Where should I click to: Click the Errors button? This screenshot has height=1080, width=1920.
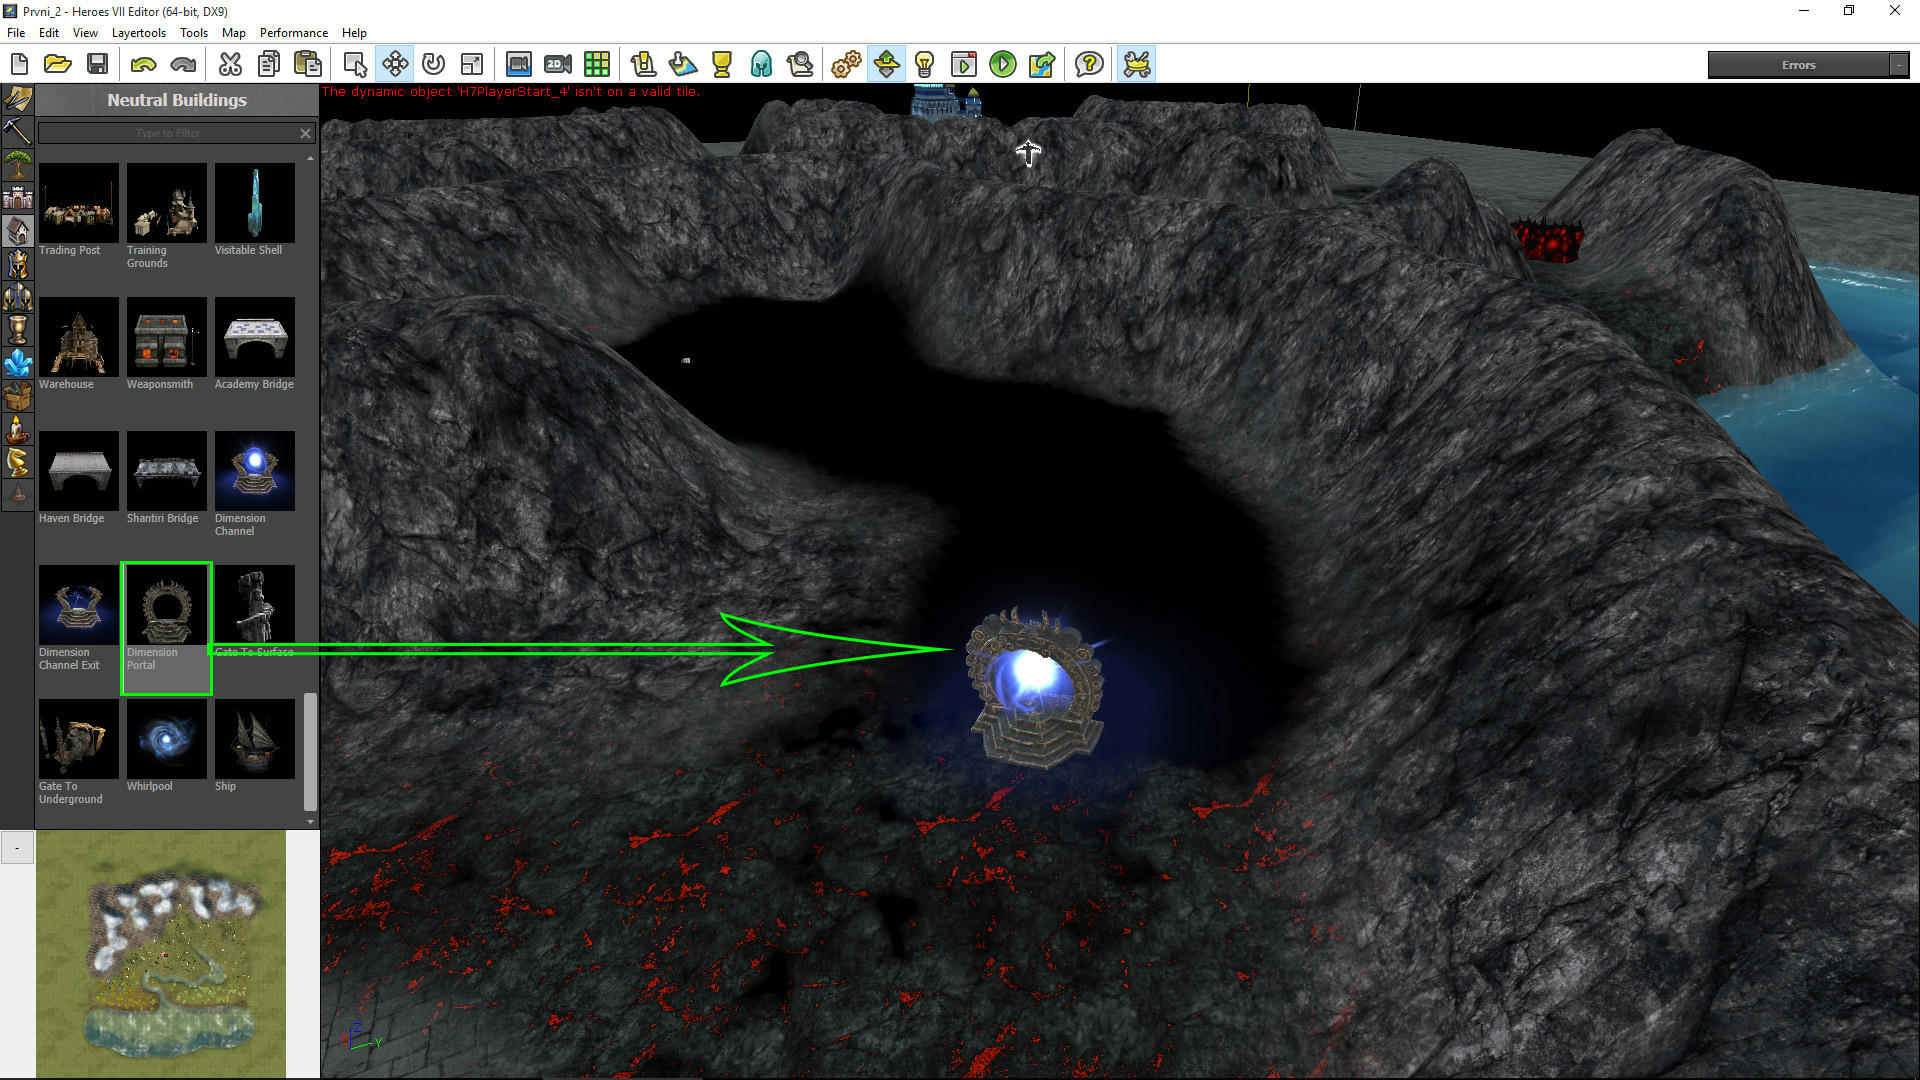(1798, 65)
